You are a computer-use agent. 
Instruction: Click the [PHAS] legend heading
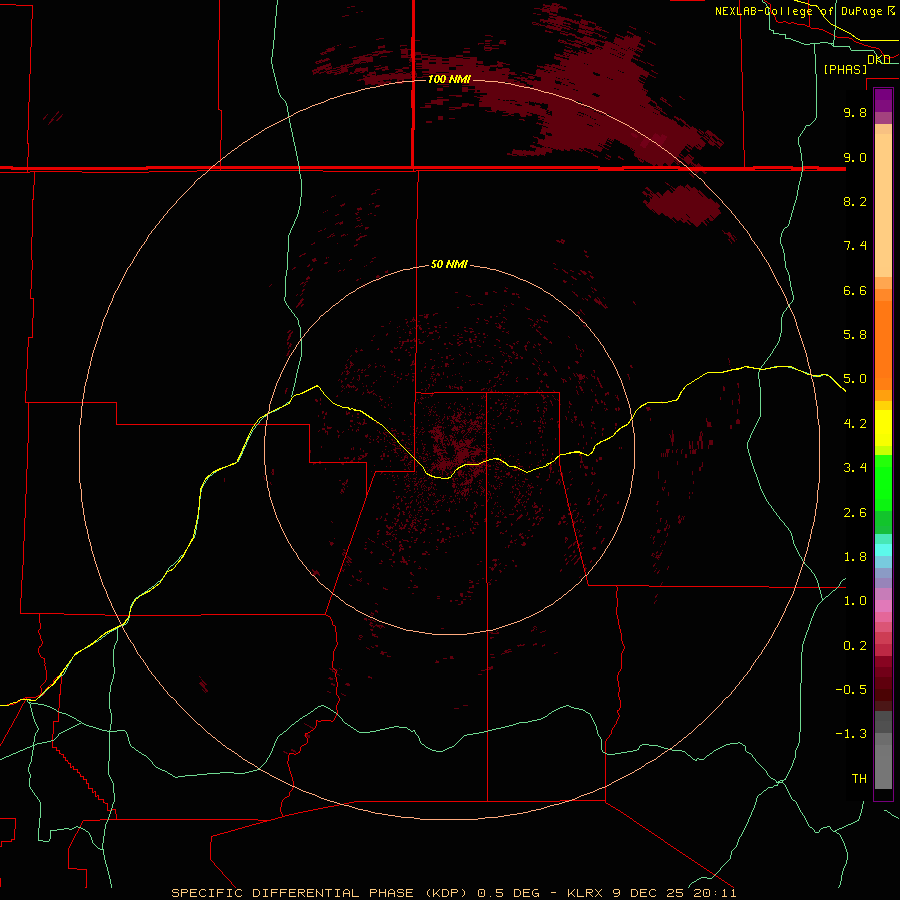pos(845,69)
